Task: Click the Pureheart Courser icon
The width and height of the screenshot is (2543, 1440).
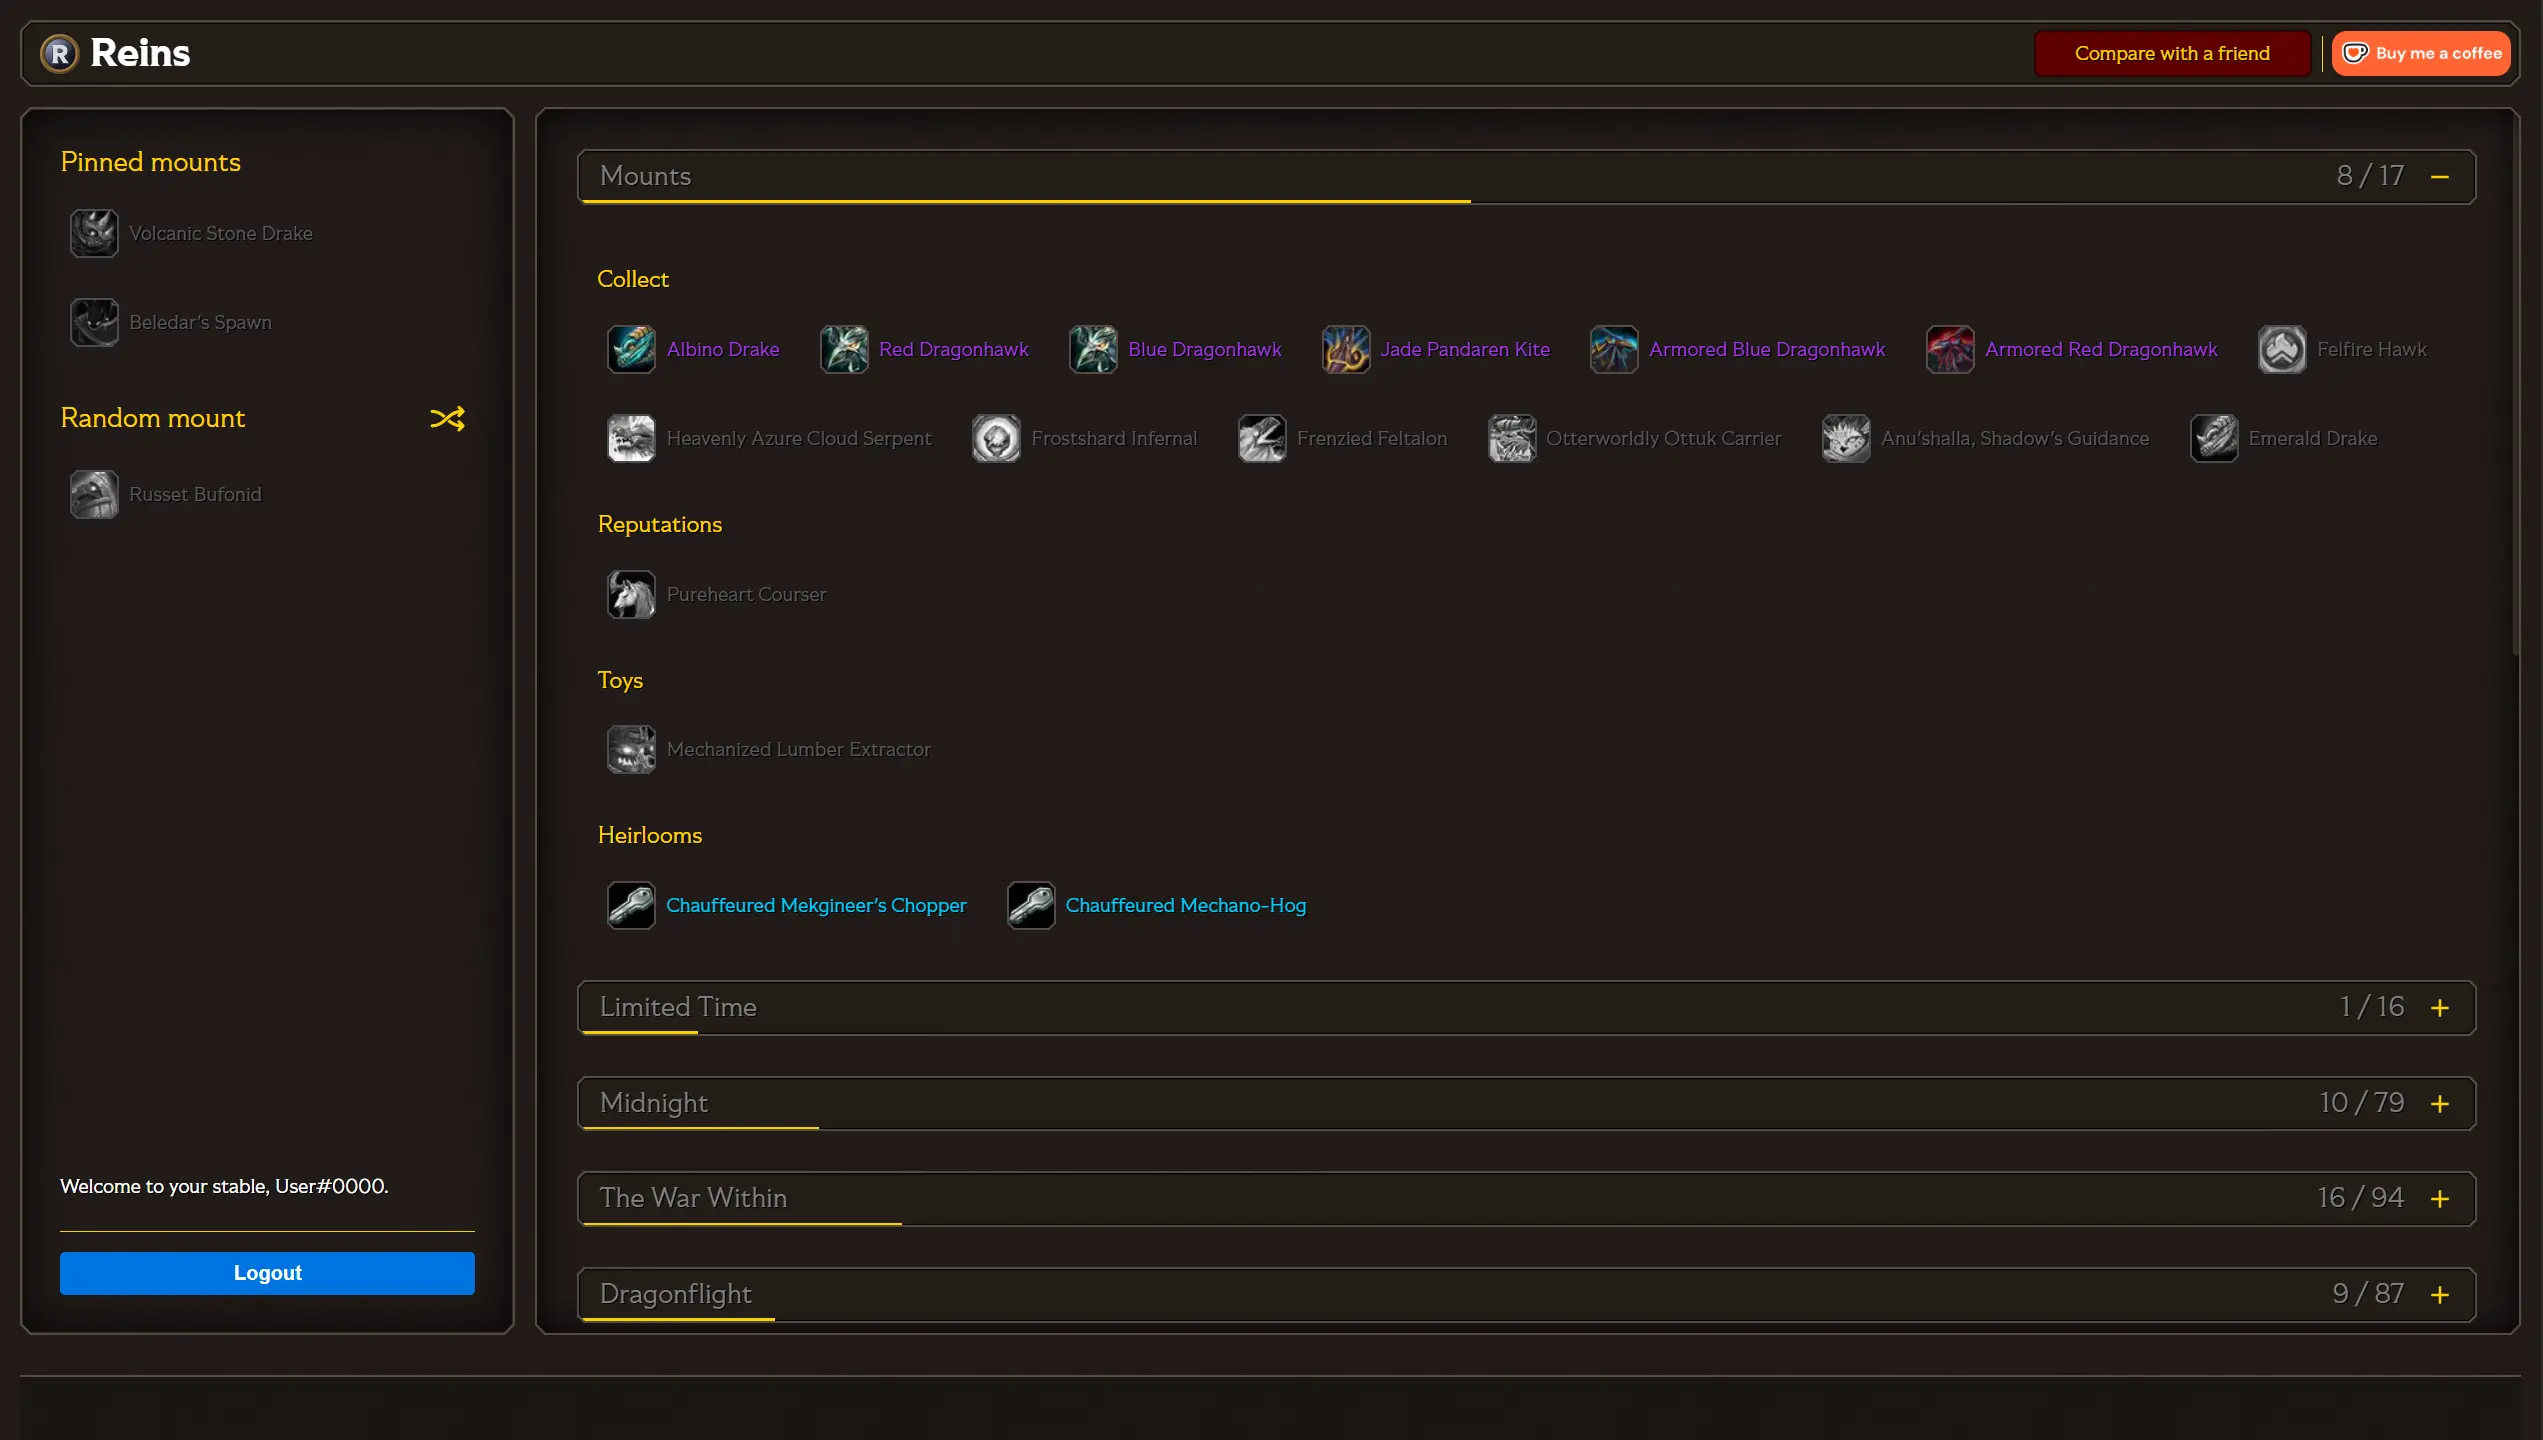Action: click(x=631, y=594)
